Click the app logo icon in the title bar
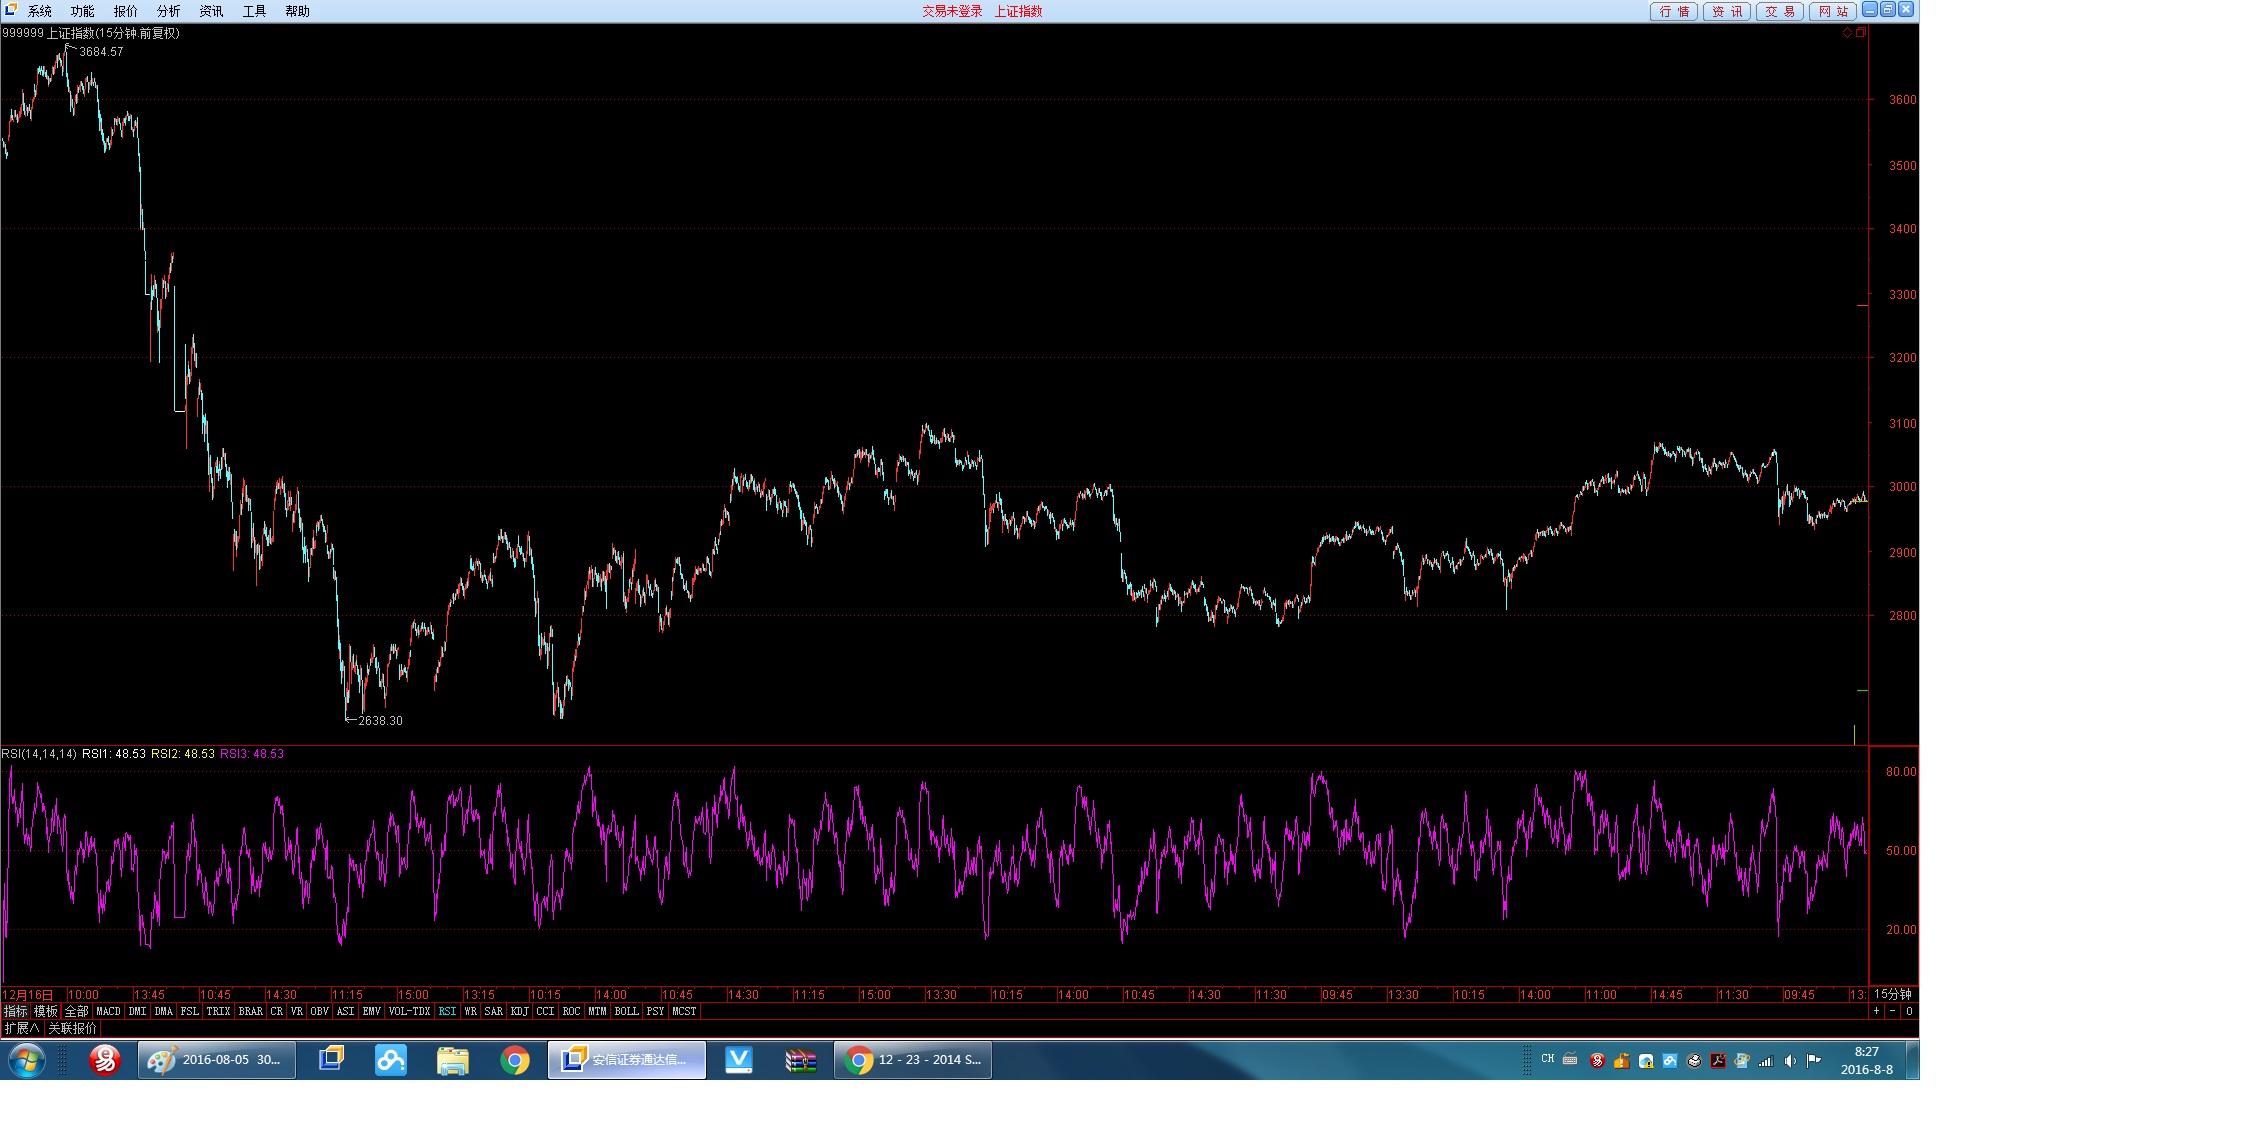Screen dimensions: 2256x1137 (10, 10)
